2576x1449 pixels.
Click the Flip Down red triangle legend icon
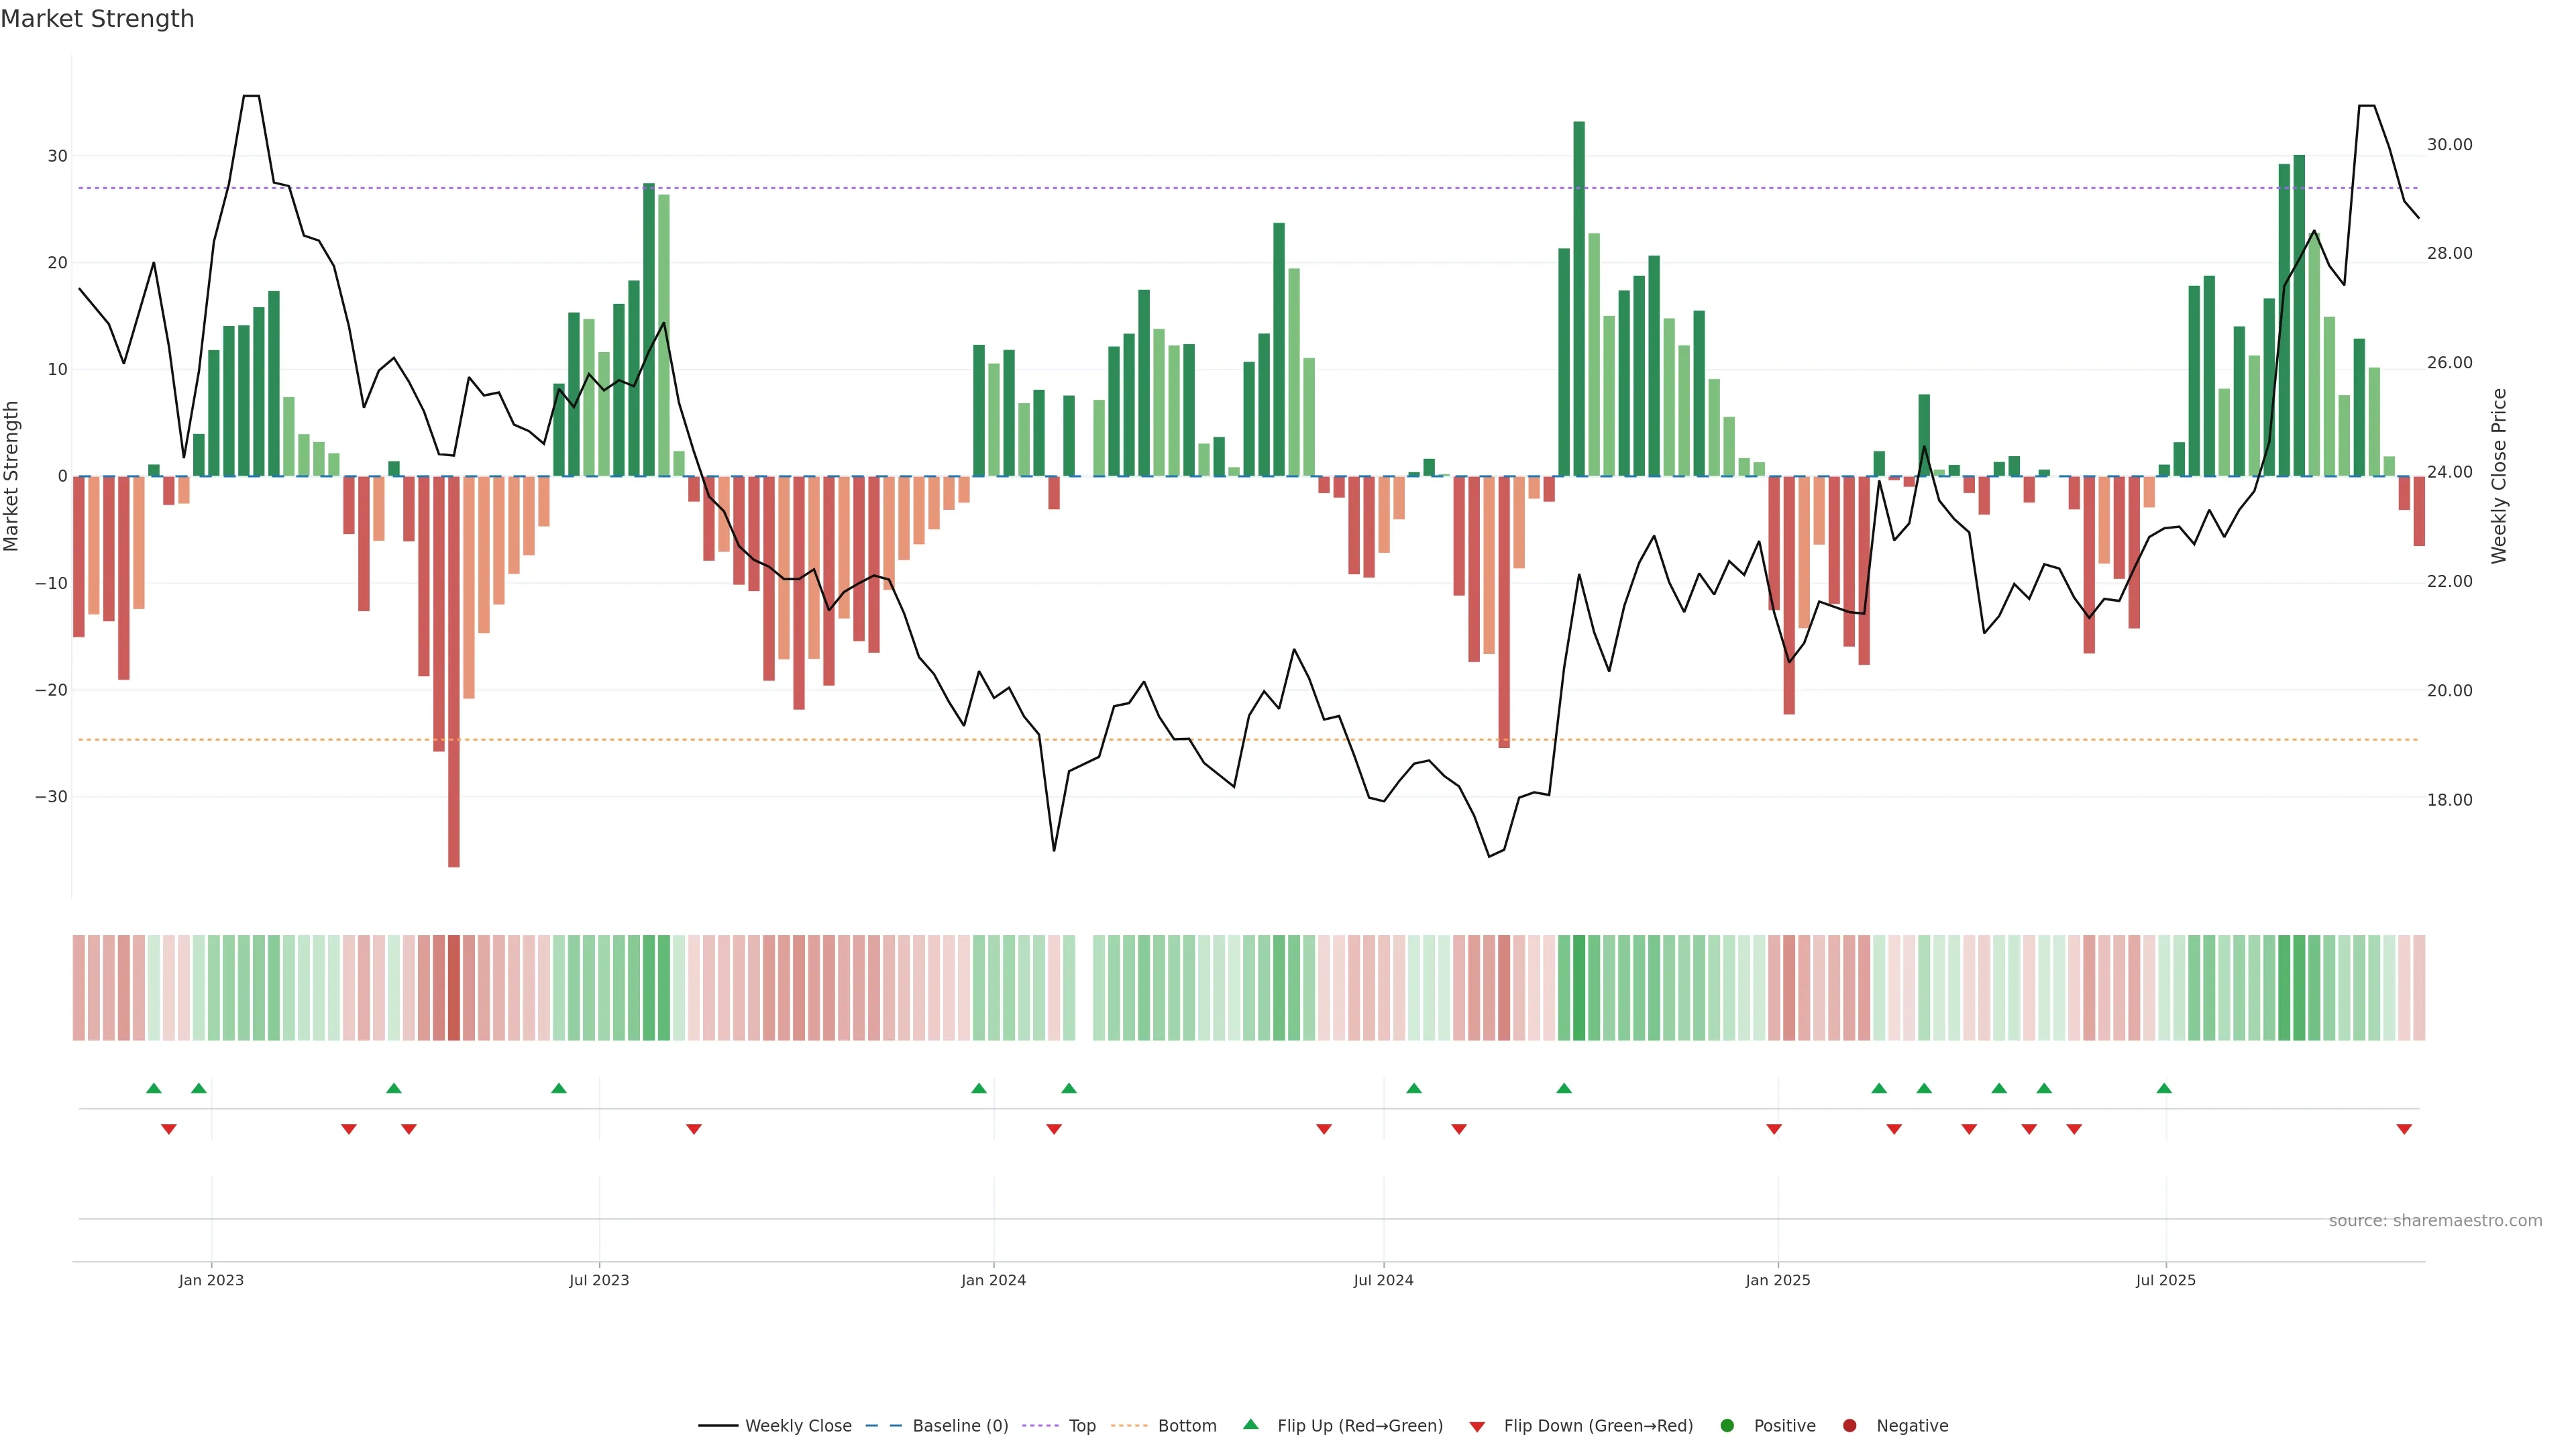(1477, 1426)
